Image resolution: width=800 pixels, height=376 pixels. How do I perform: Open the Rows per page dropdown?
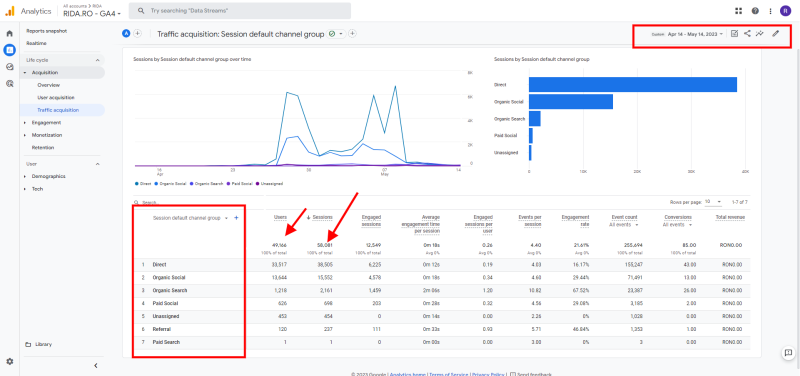click(x=713, y=202)
